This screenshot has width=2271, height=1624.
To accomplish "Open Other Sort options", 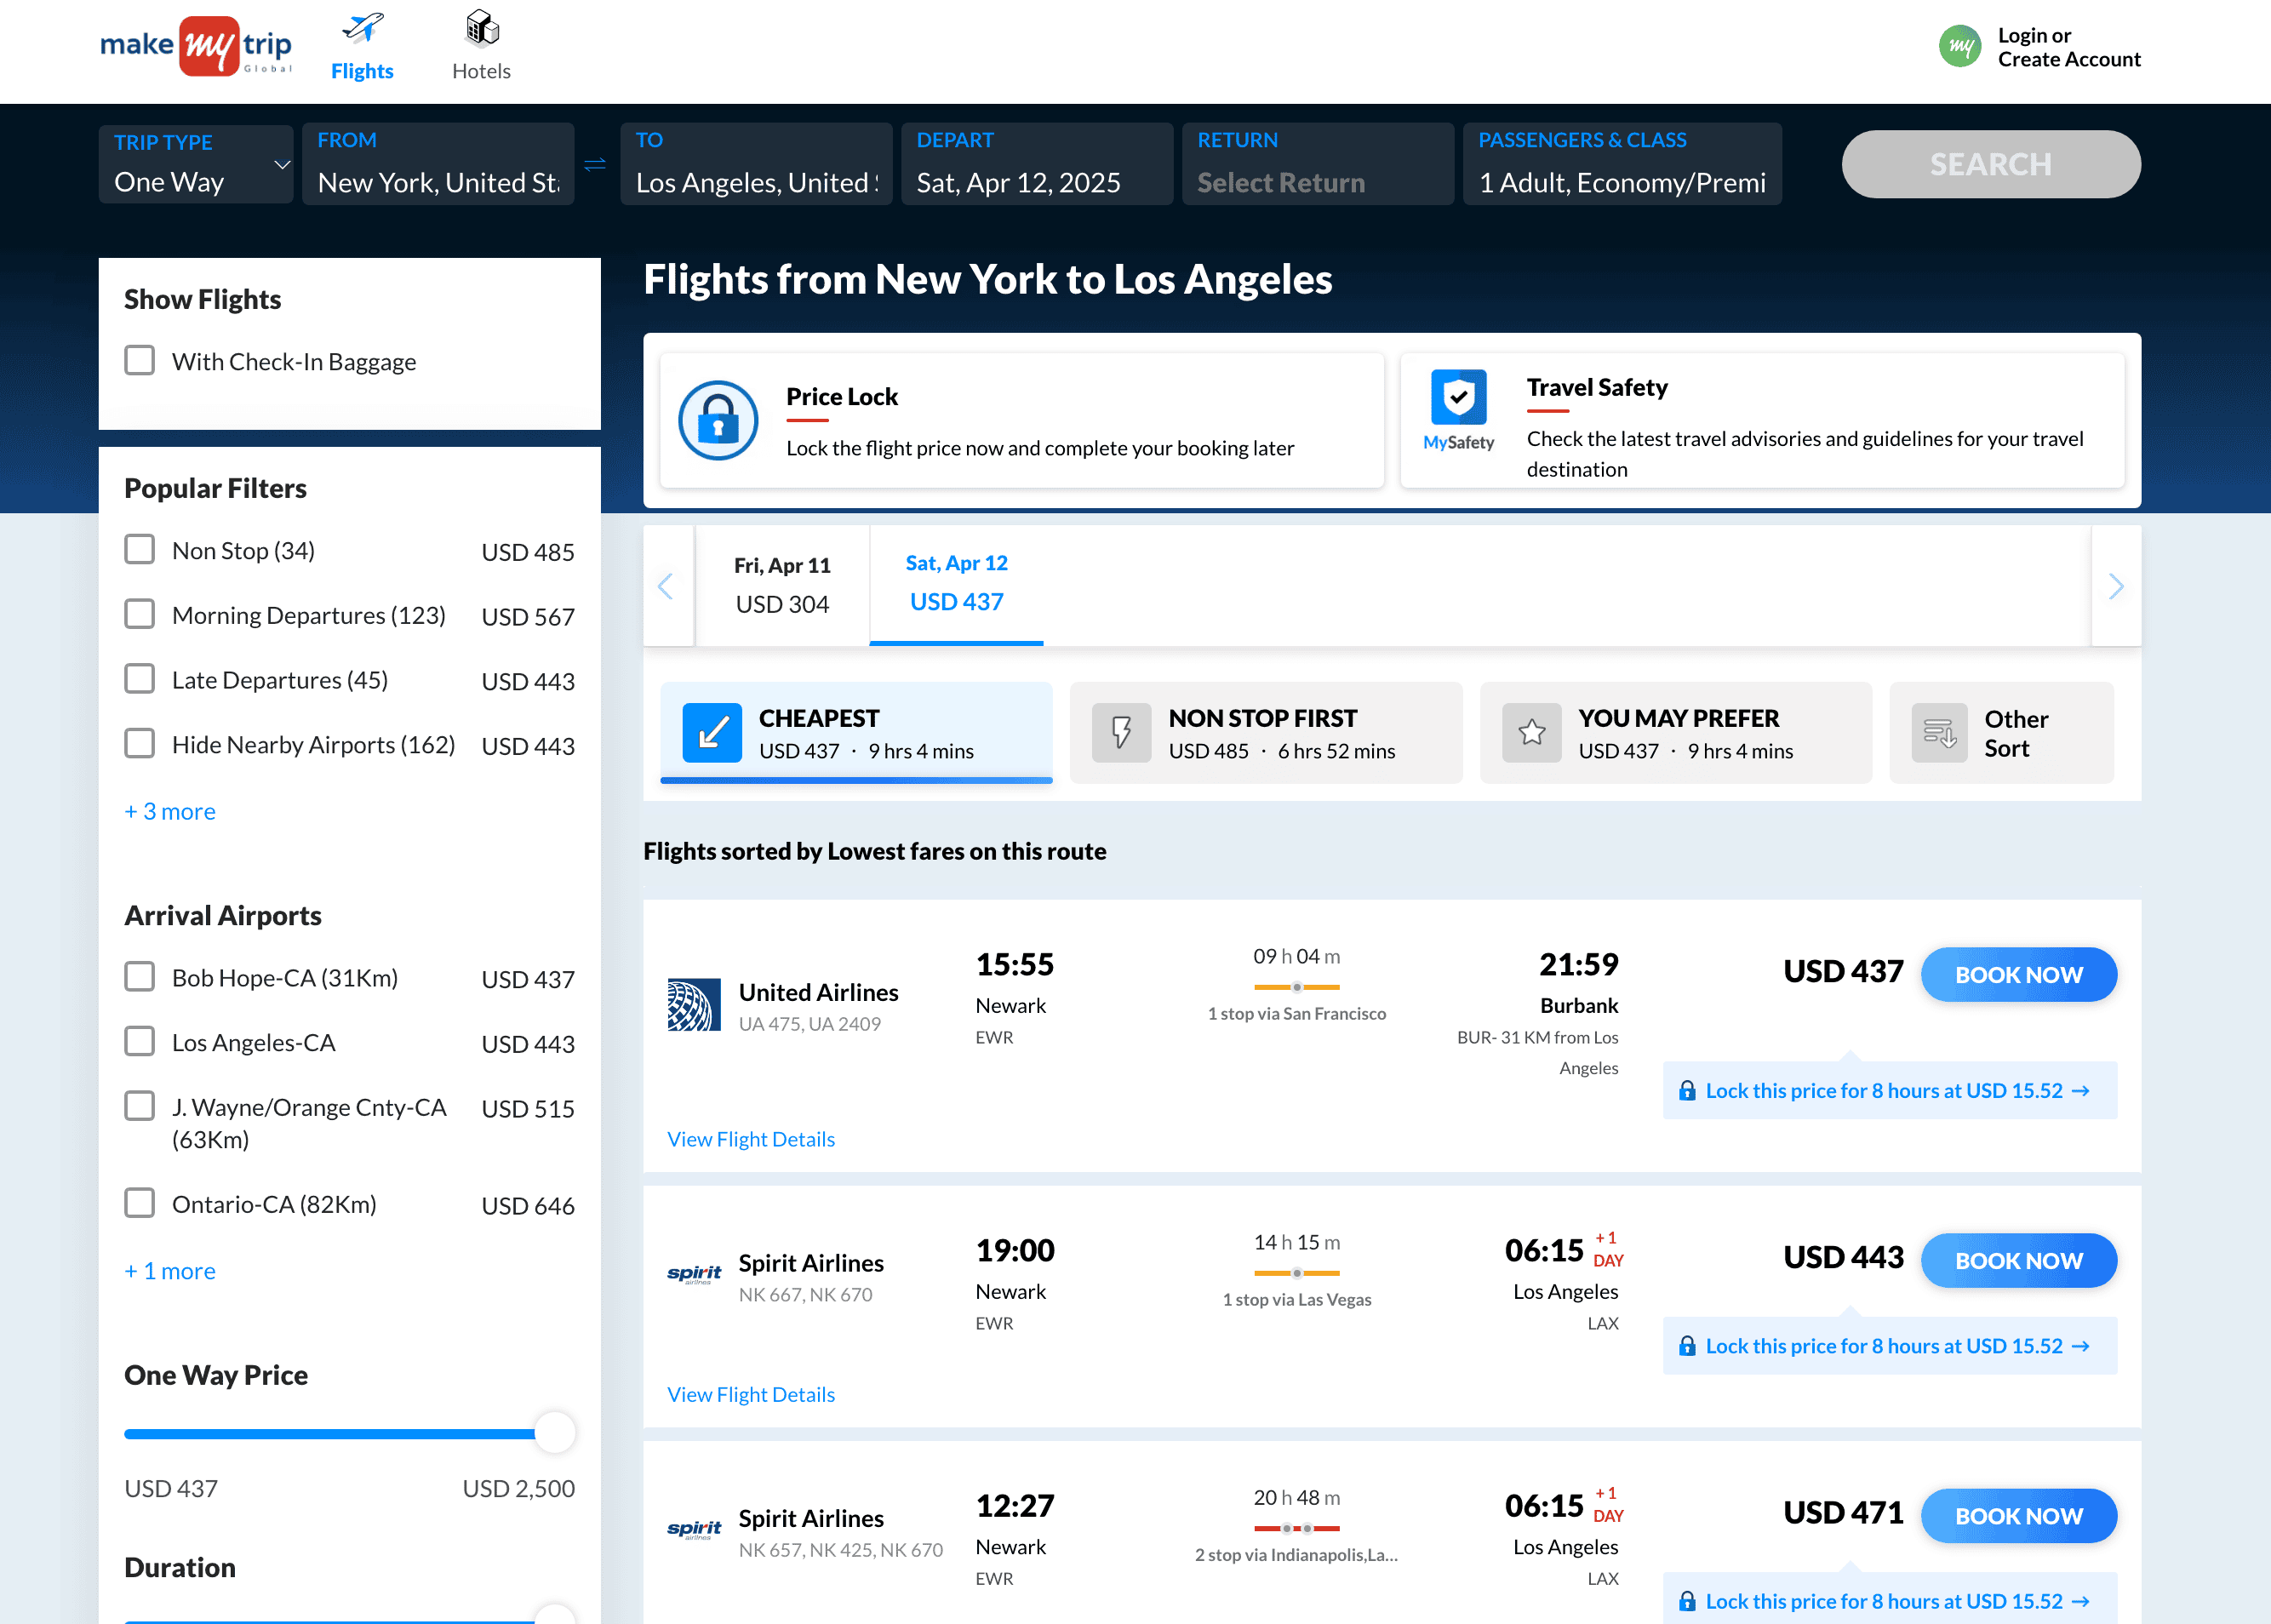I will click(x=2002, y=733).
